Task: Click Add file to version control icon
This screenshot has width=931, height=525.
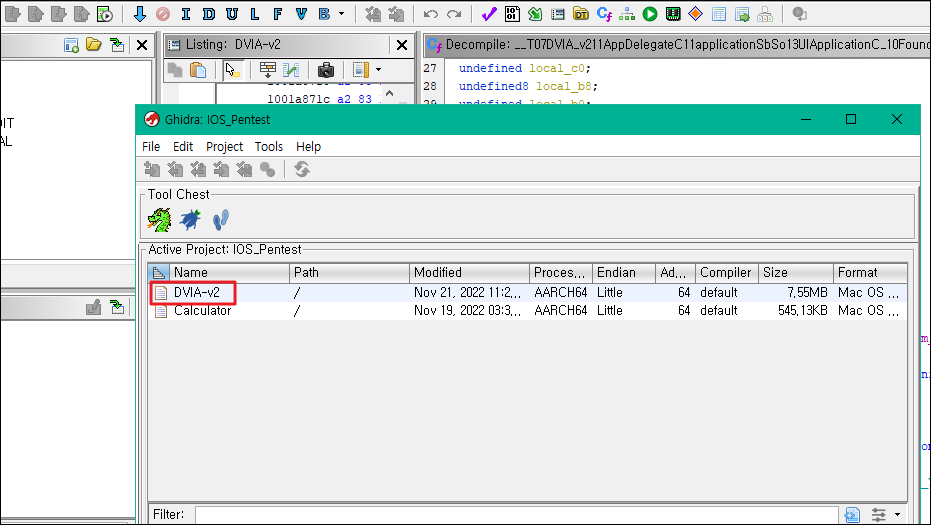Action: 152,170
